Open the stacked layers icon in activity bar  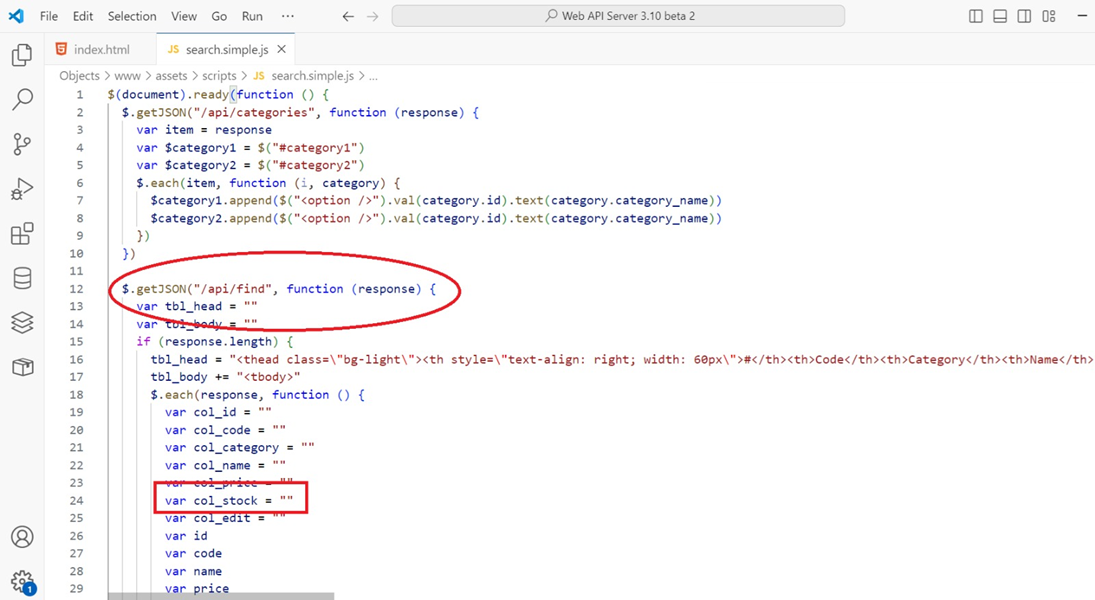tap(22, 322)
